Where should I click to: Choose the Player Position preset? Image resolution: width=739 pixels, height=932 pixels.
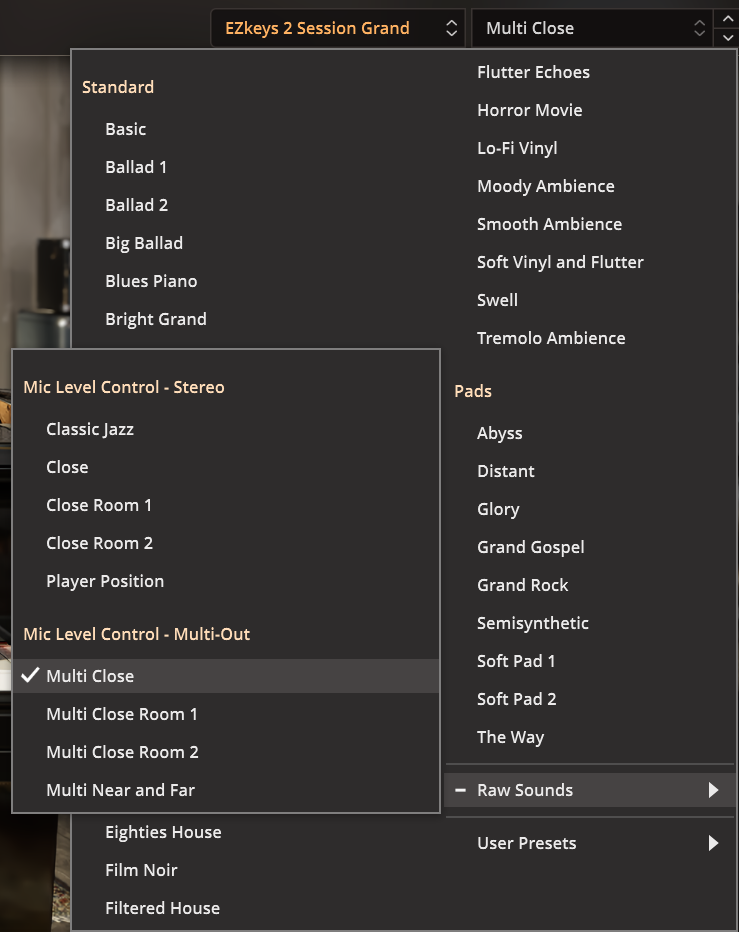(x=105, y=581)
